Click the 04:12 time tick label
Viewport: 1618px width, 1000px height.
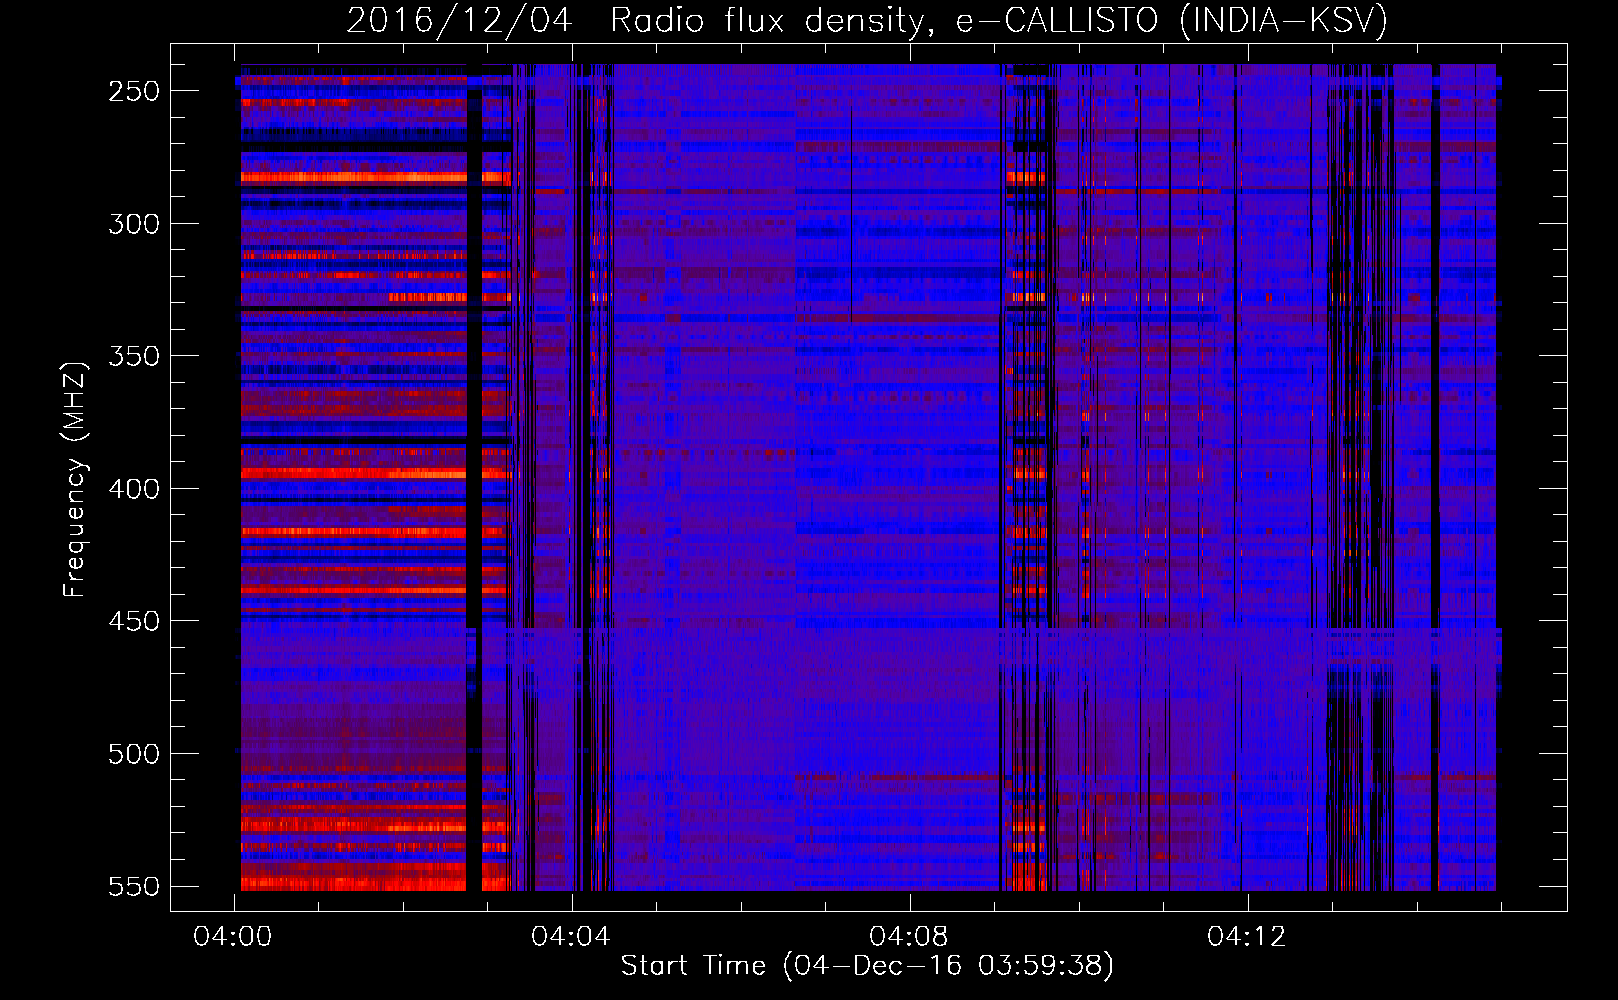tap(1247, 937)
